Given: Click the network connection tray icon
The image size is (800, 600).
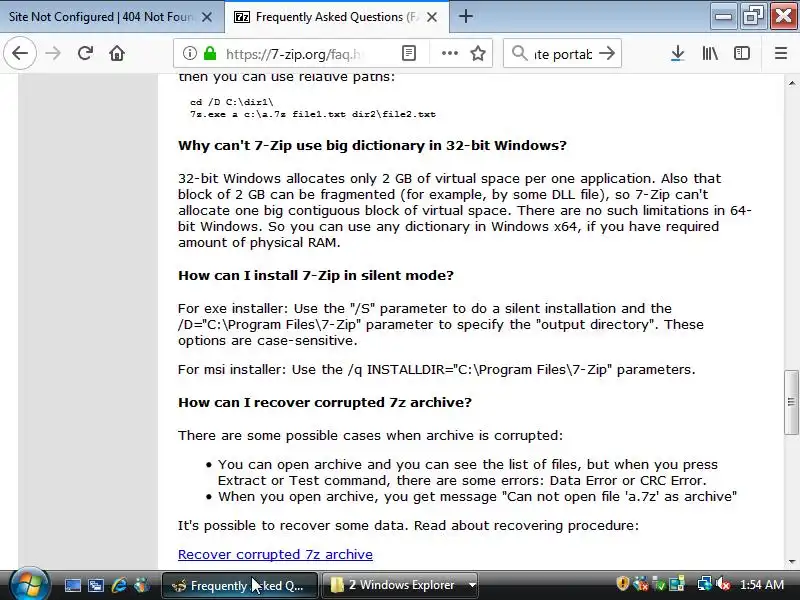Looking at the screenshot, I should (x=705, y=584).
